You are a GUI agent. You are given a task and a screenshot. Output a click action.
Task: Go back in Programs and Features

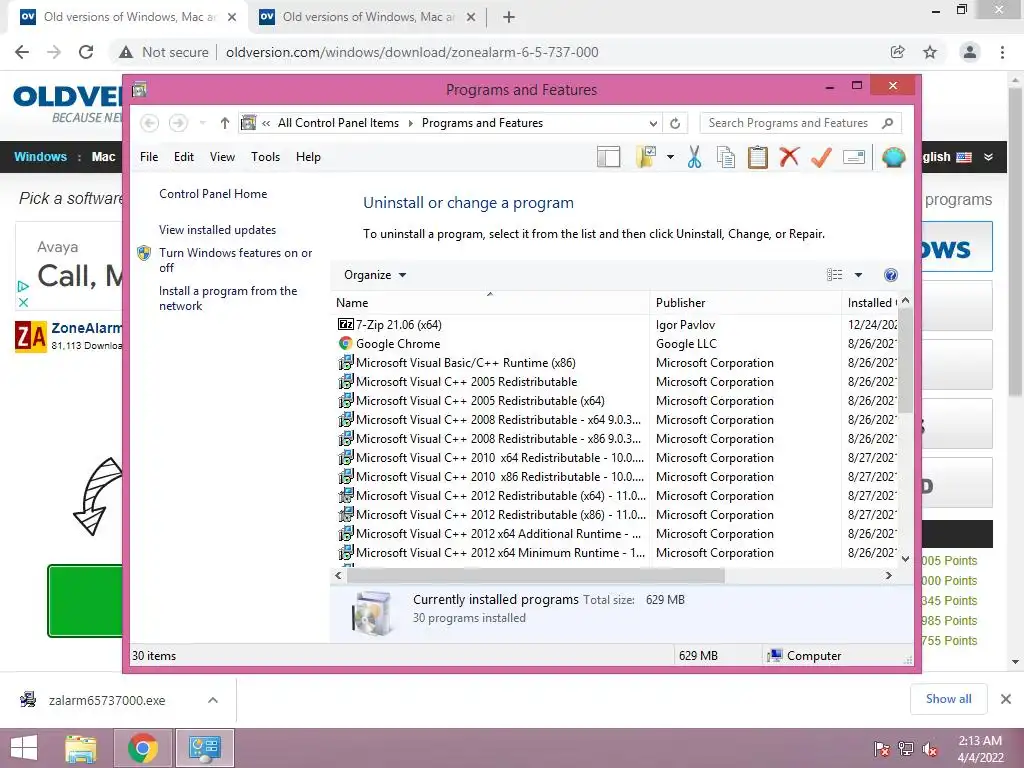(149, 123)
